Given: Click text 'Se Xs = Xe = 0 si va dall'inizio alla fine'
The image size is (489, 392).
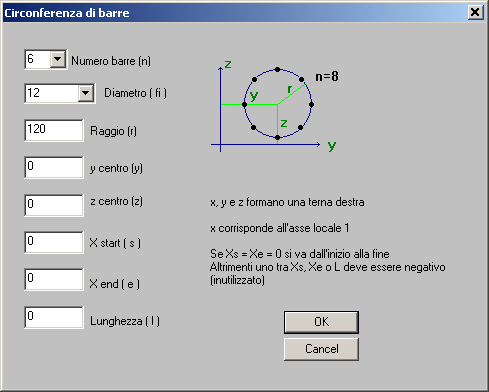Looking at the screenshot, I should (300, 254).
